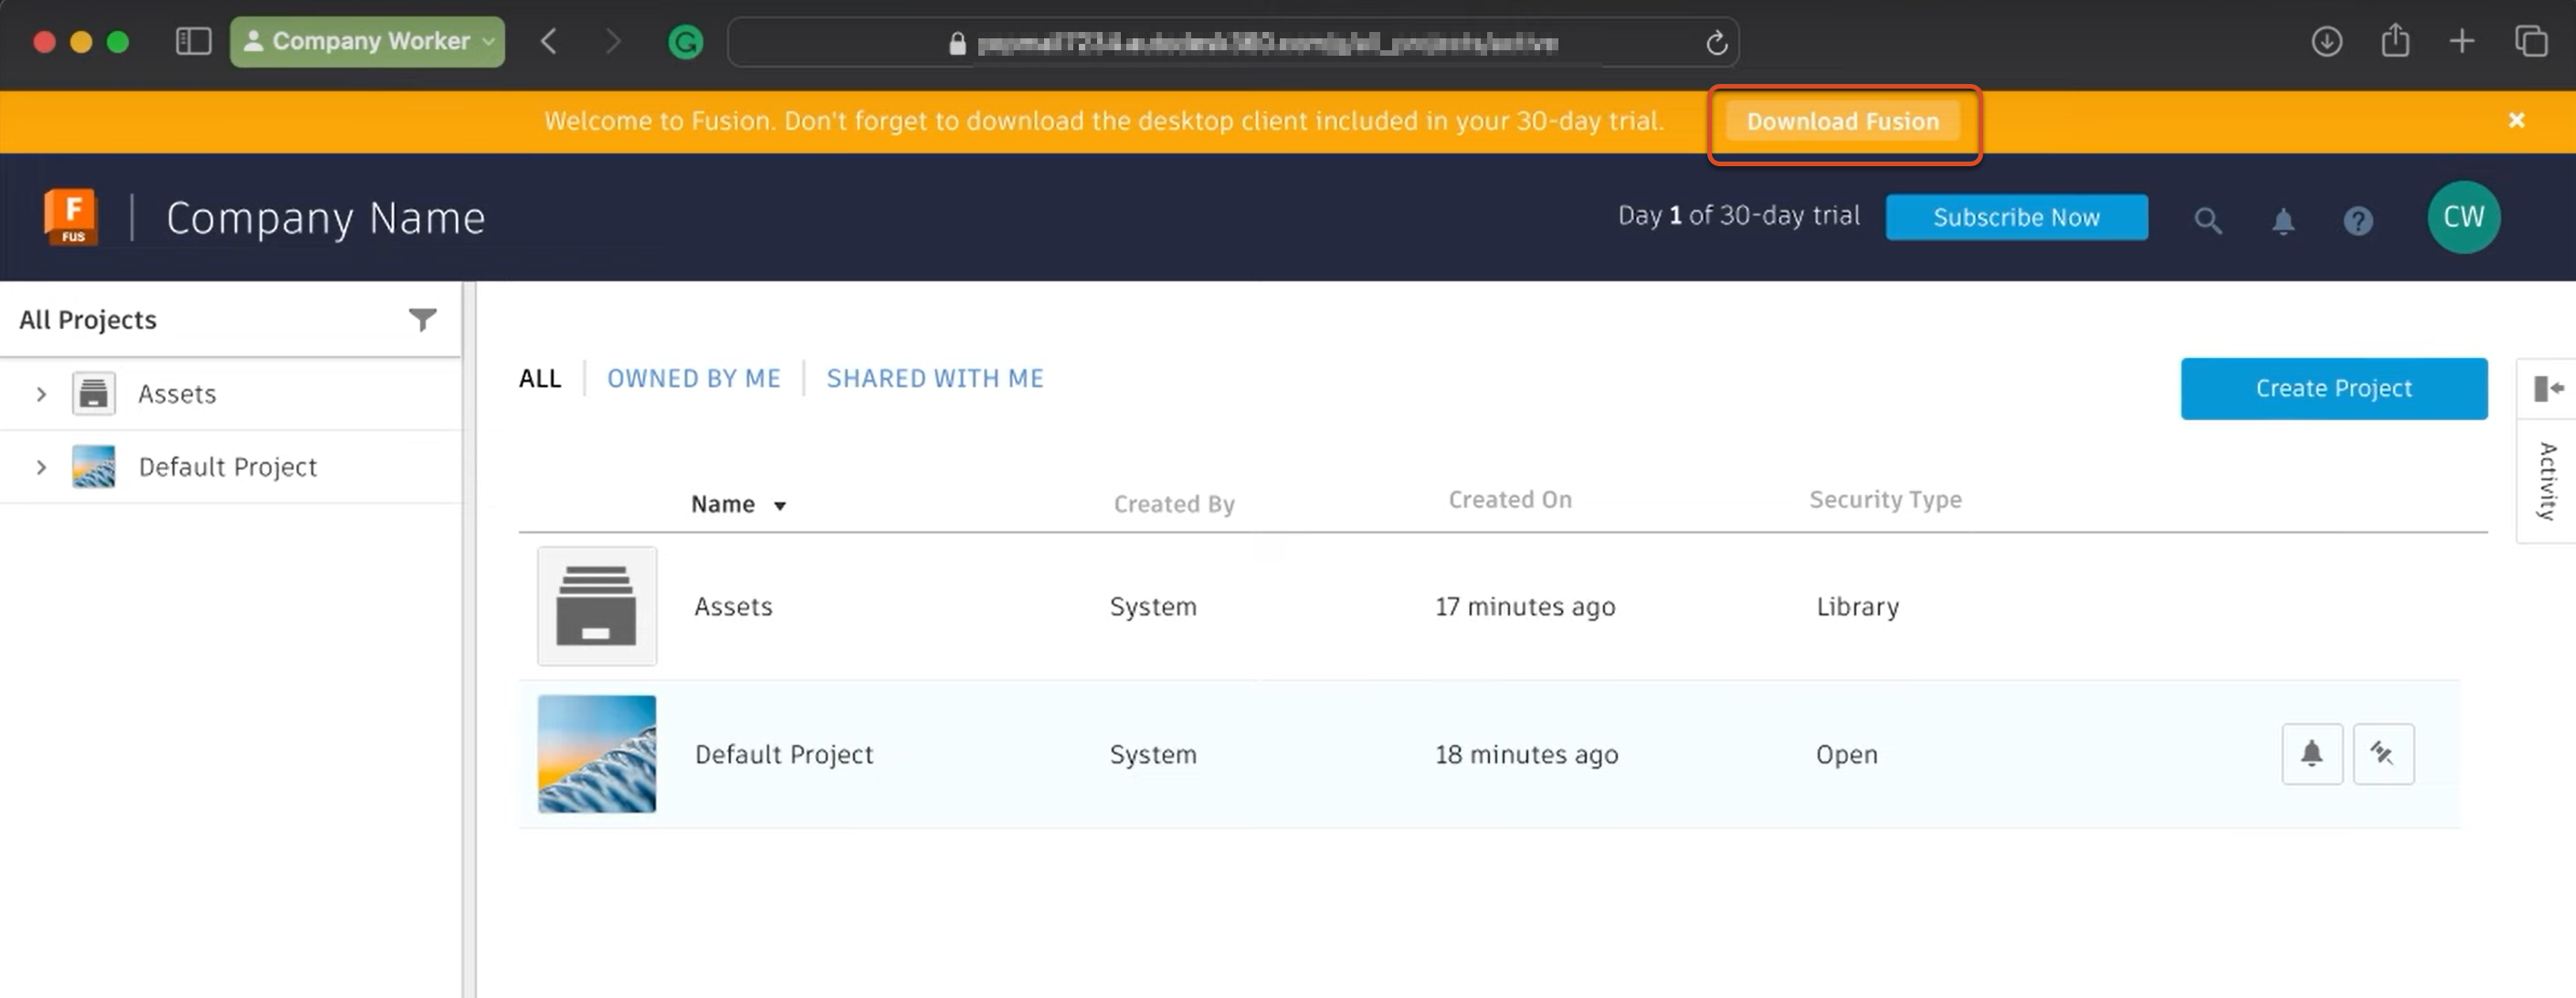Image resolution: width=2576 pixels, height=998 pixels.
Task: Open the Company Worker profile dropdown
Action: pyautogui.click(x=367, y=41)
